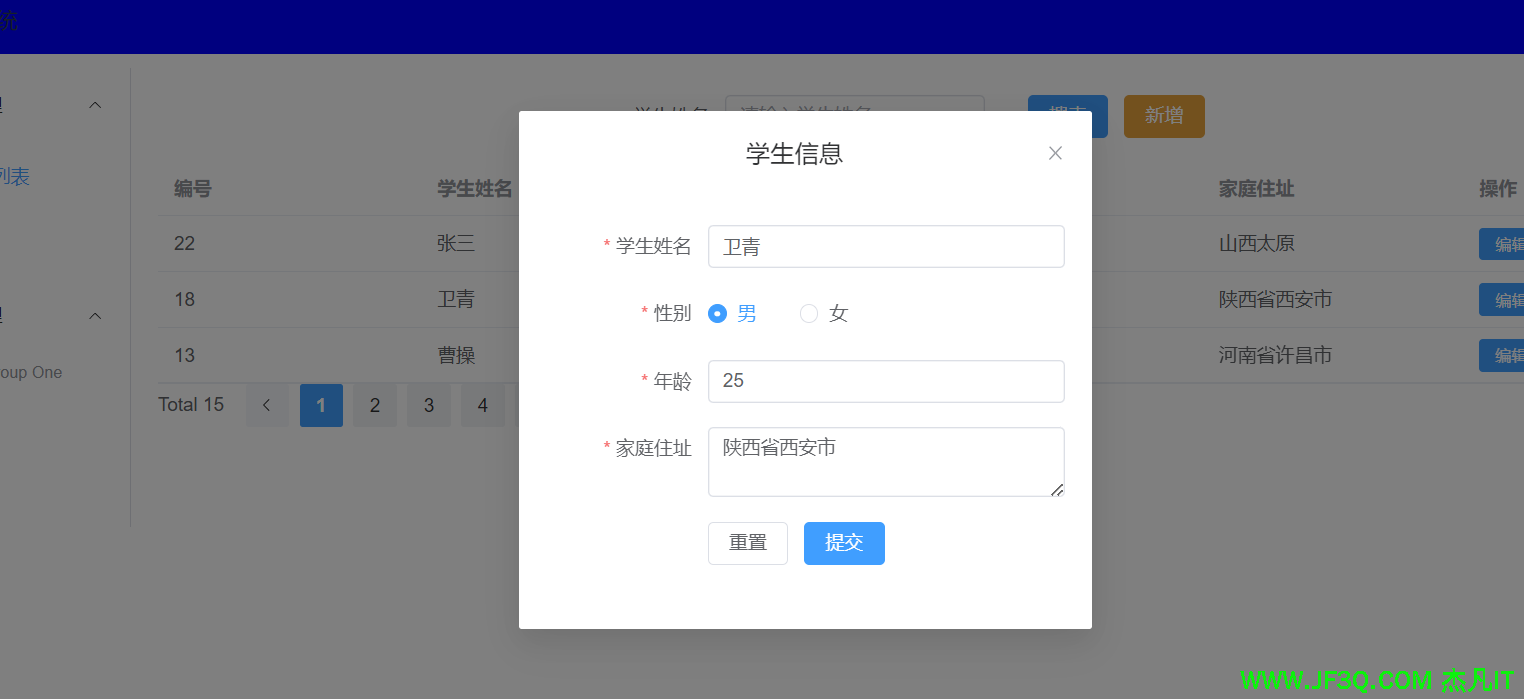Click the orange 新增 button
1524x699 pixels.
(1164, 116)
